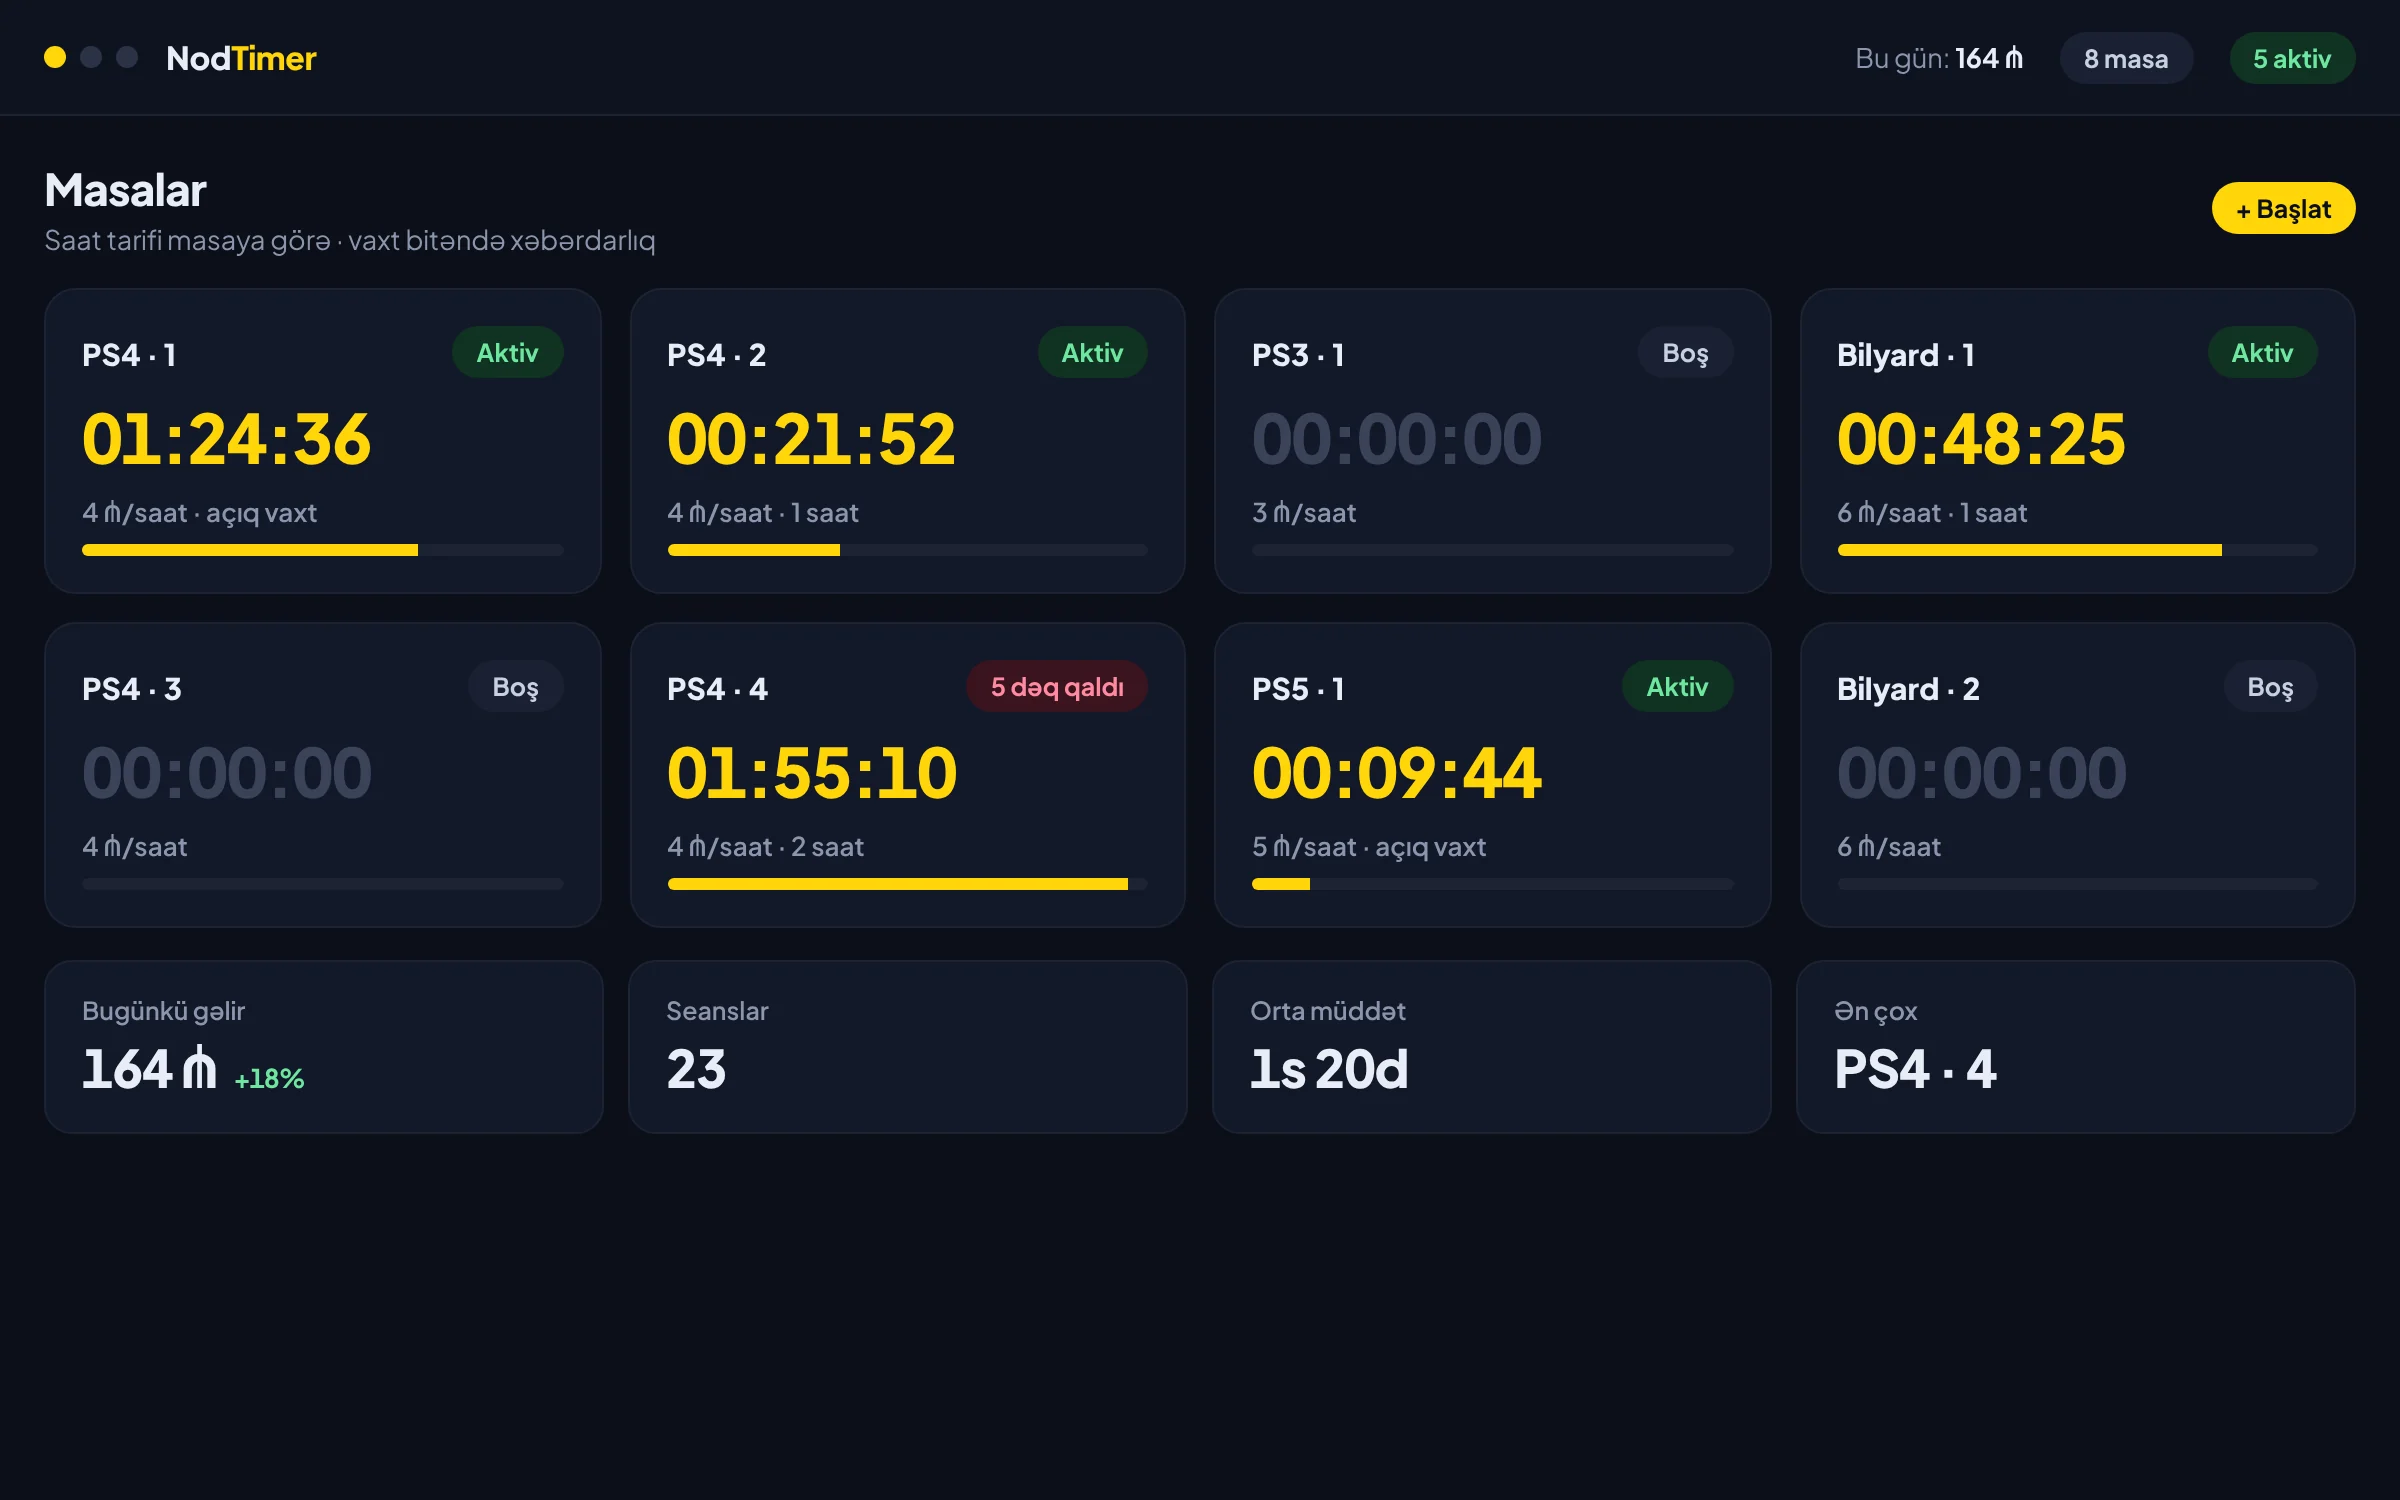Click timer 00:09:44
2400x1500 pixels.
pos(1396,773)
